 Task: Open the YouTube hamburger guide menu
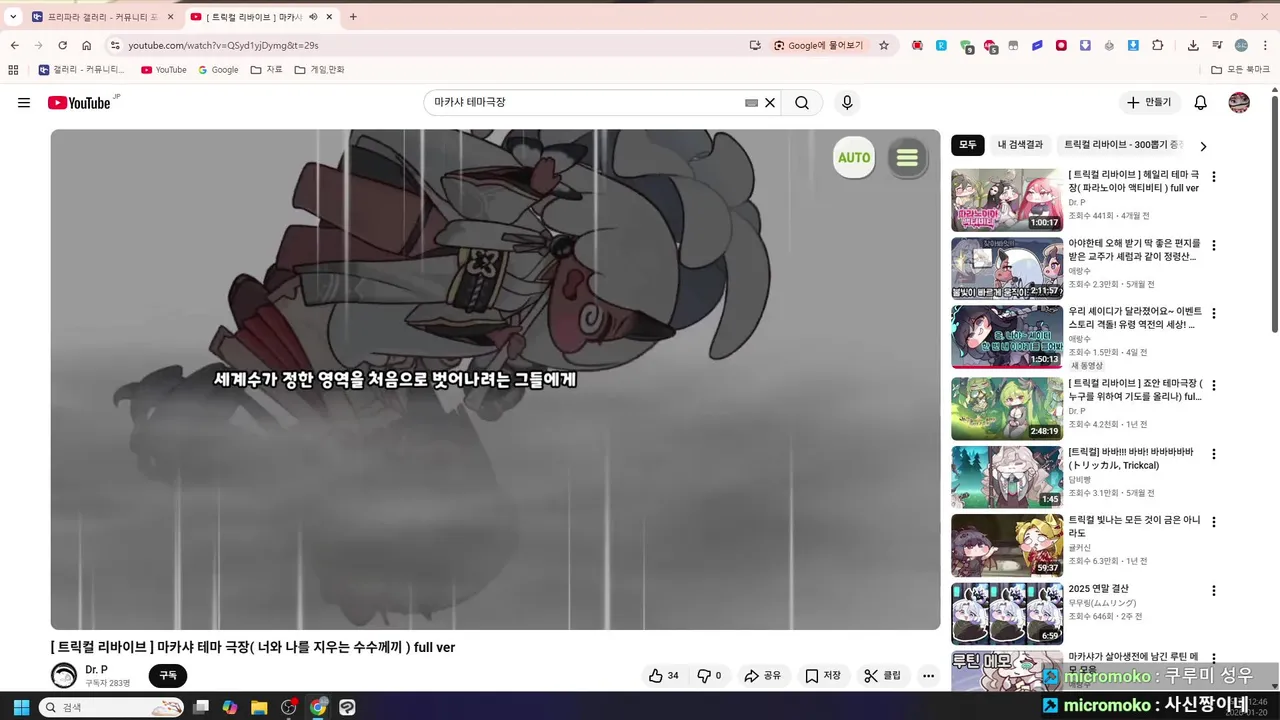tap(24, 103)
